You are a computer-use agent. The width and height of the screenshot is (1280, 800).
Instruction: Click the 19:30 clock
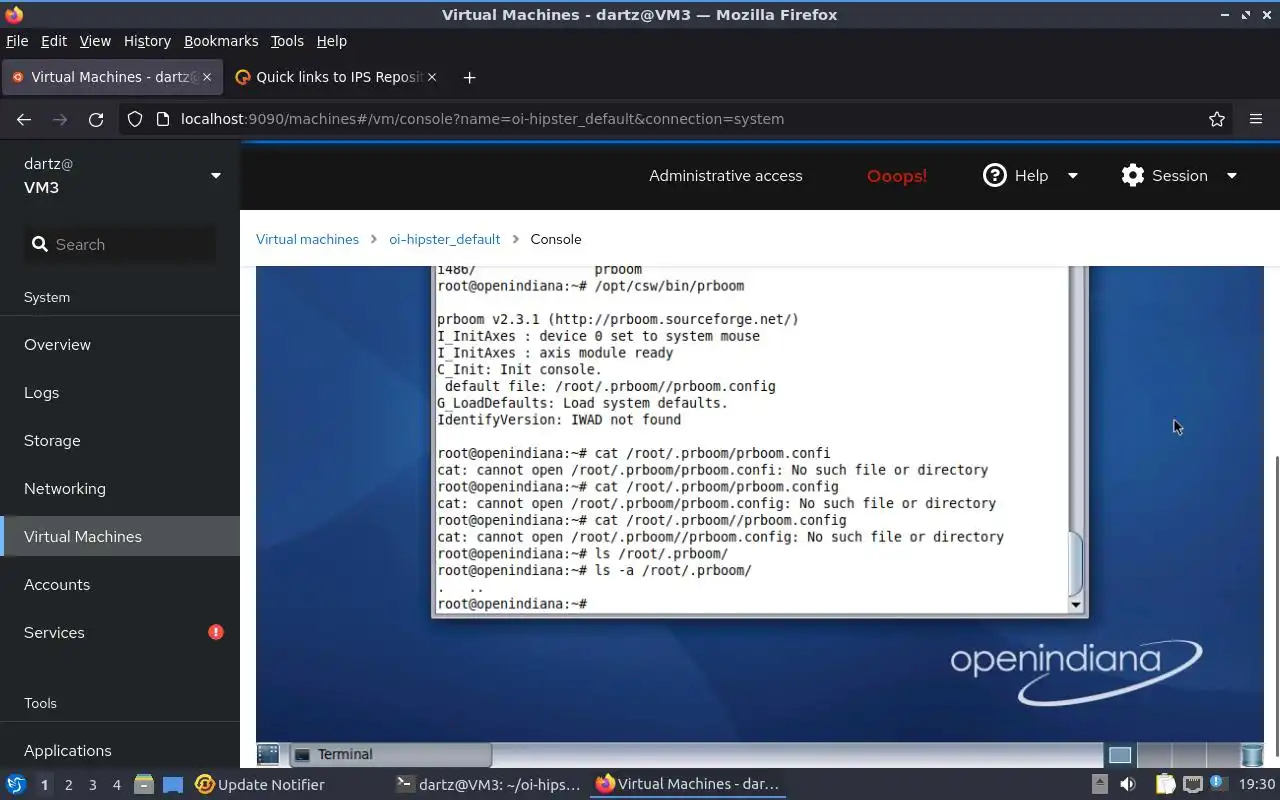[1257, 784]
